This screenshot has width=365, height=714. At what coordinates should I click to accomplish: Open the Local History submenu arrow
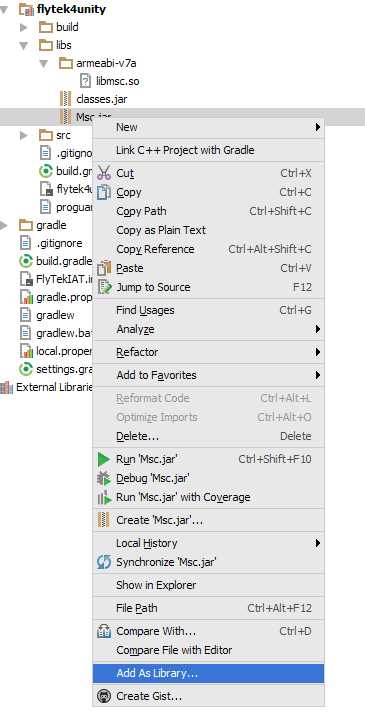pyautogui.click(x=318, y=543)
